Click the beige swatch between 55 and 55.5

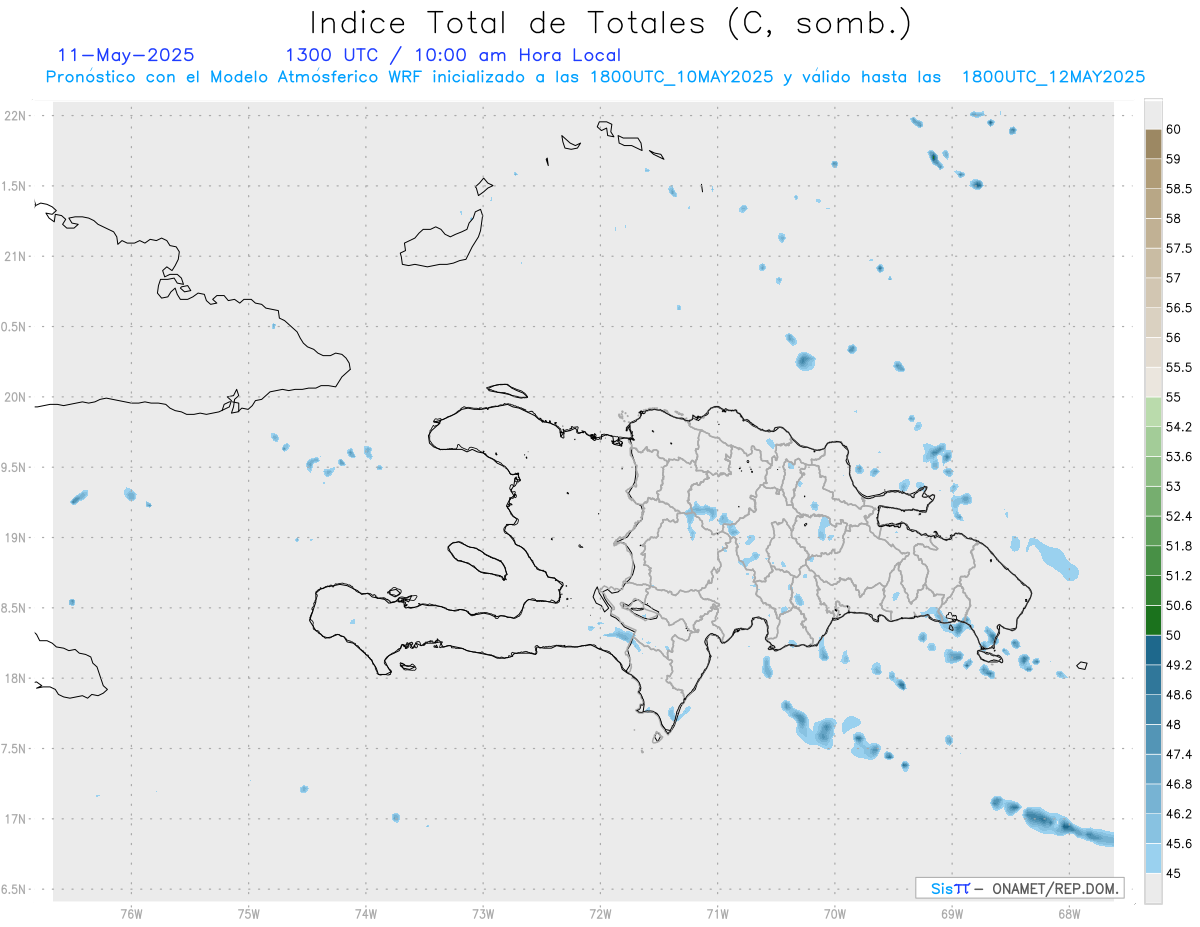[1153, 383]
